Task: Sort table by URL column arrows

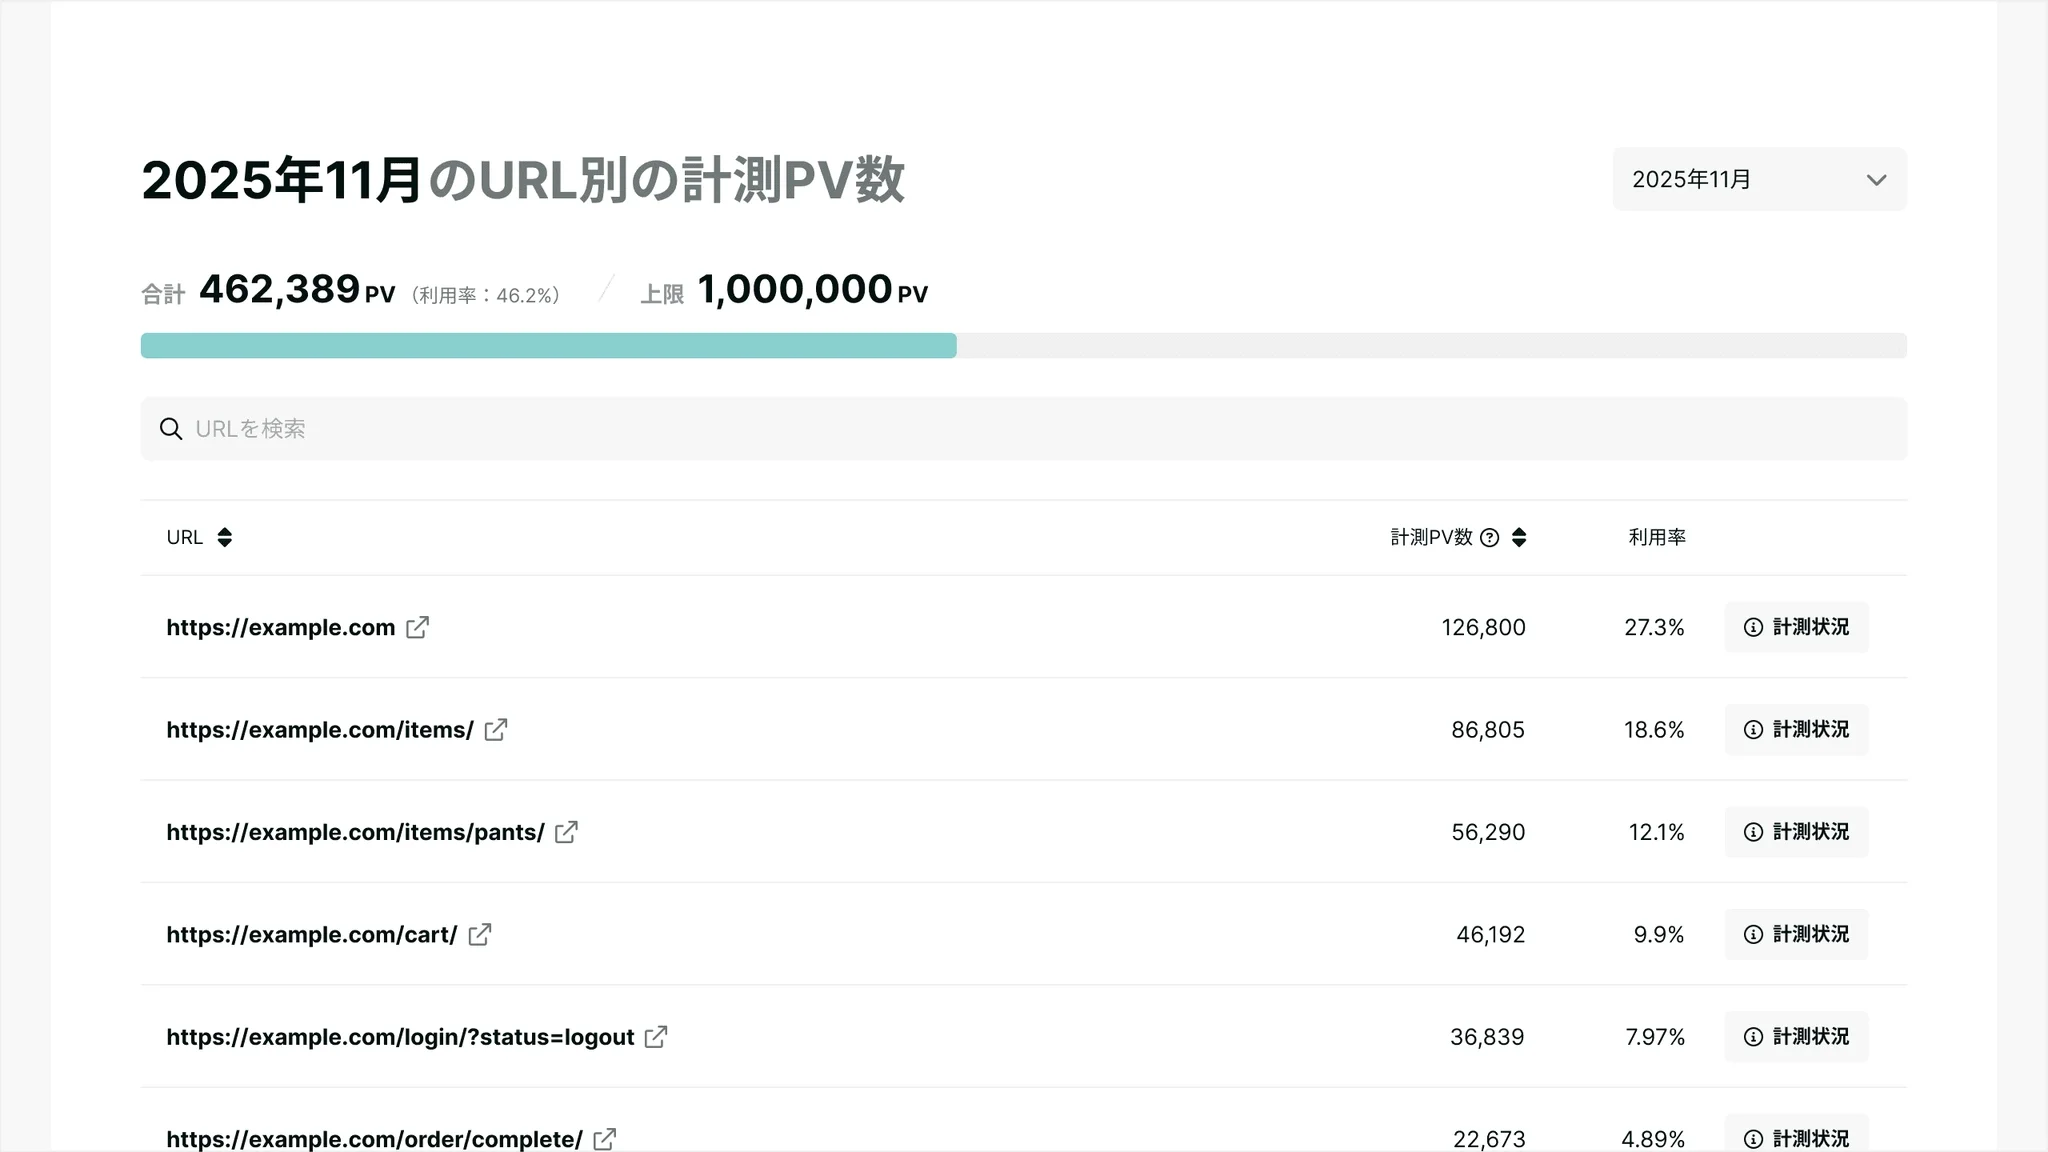Action: tap(225, 538)
